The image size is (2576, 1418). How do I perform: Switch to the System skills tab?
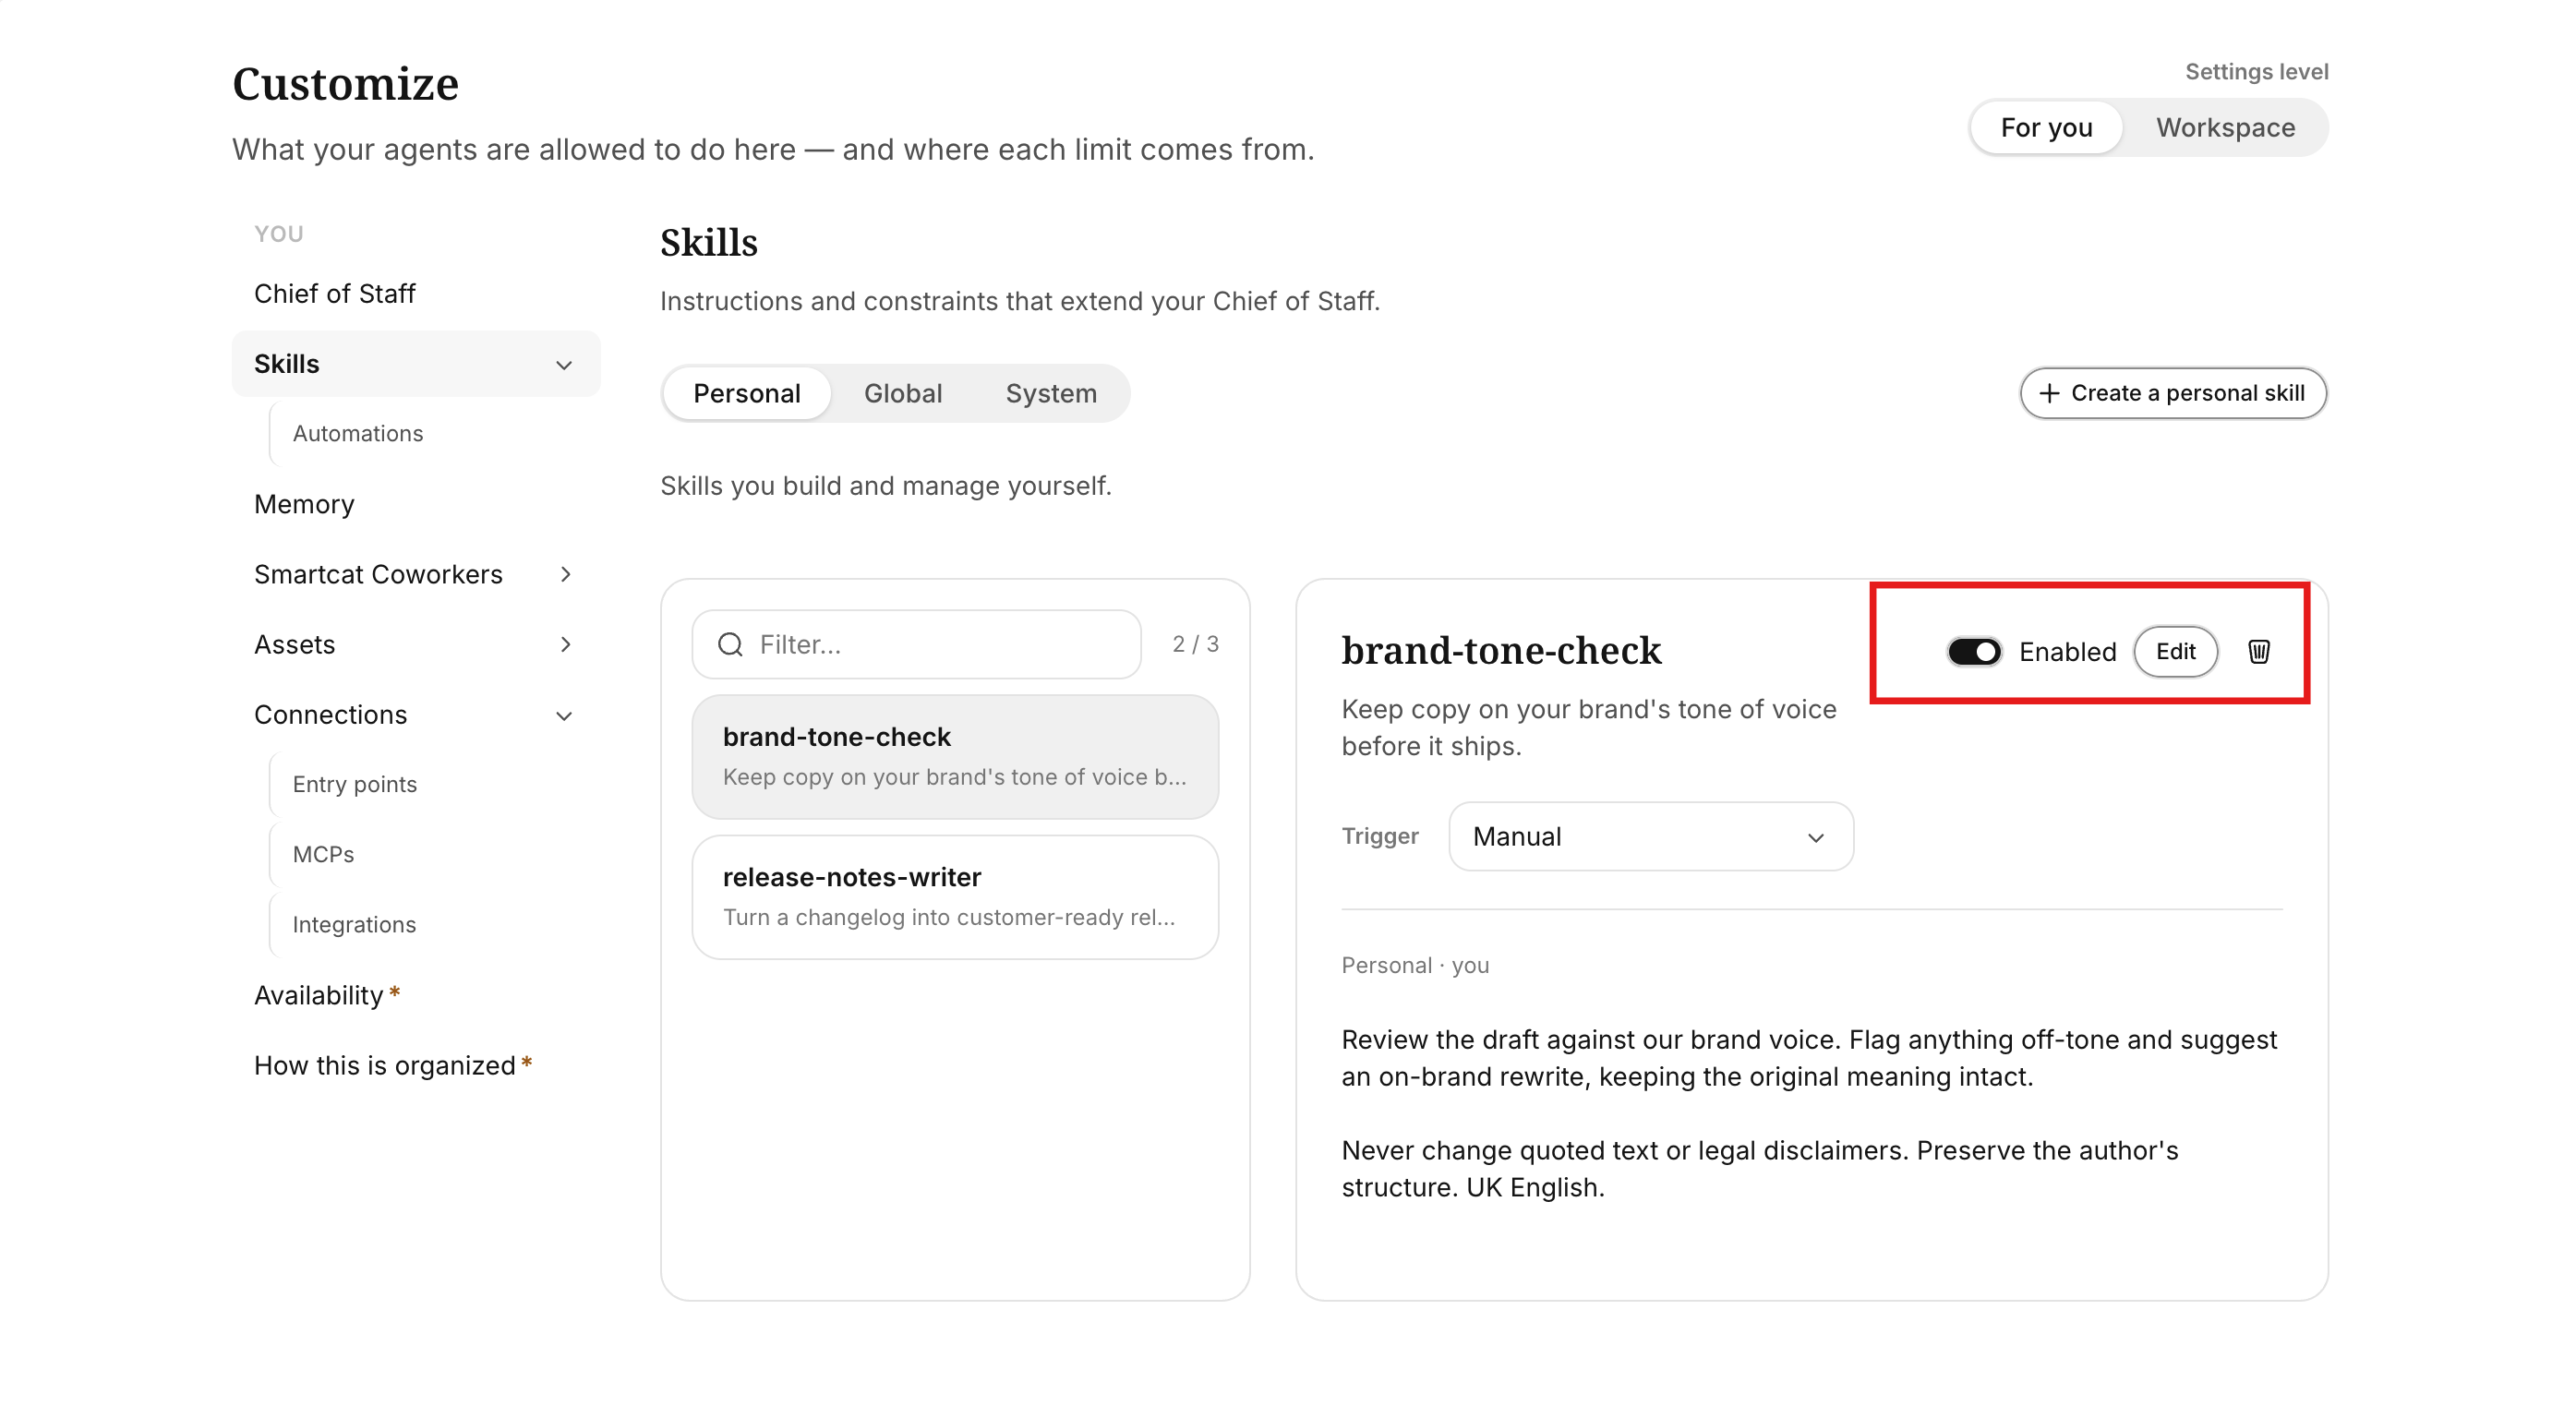tap(1050, 393)
